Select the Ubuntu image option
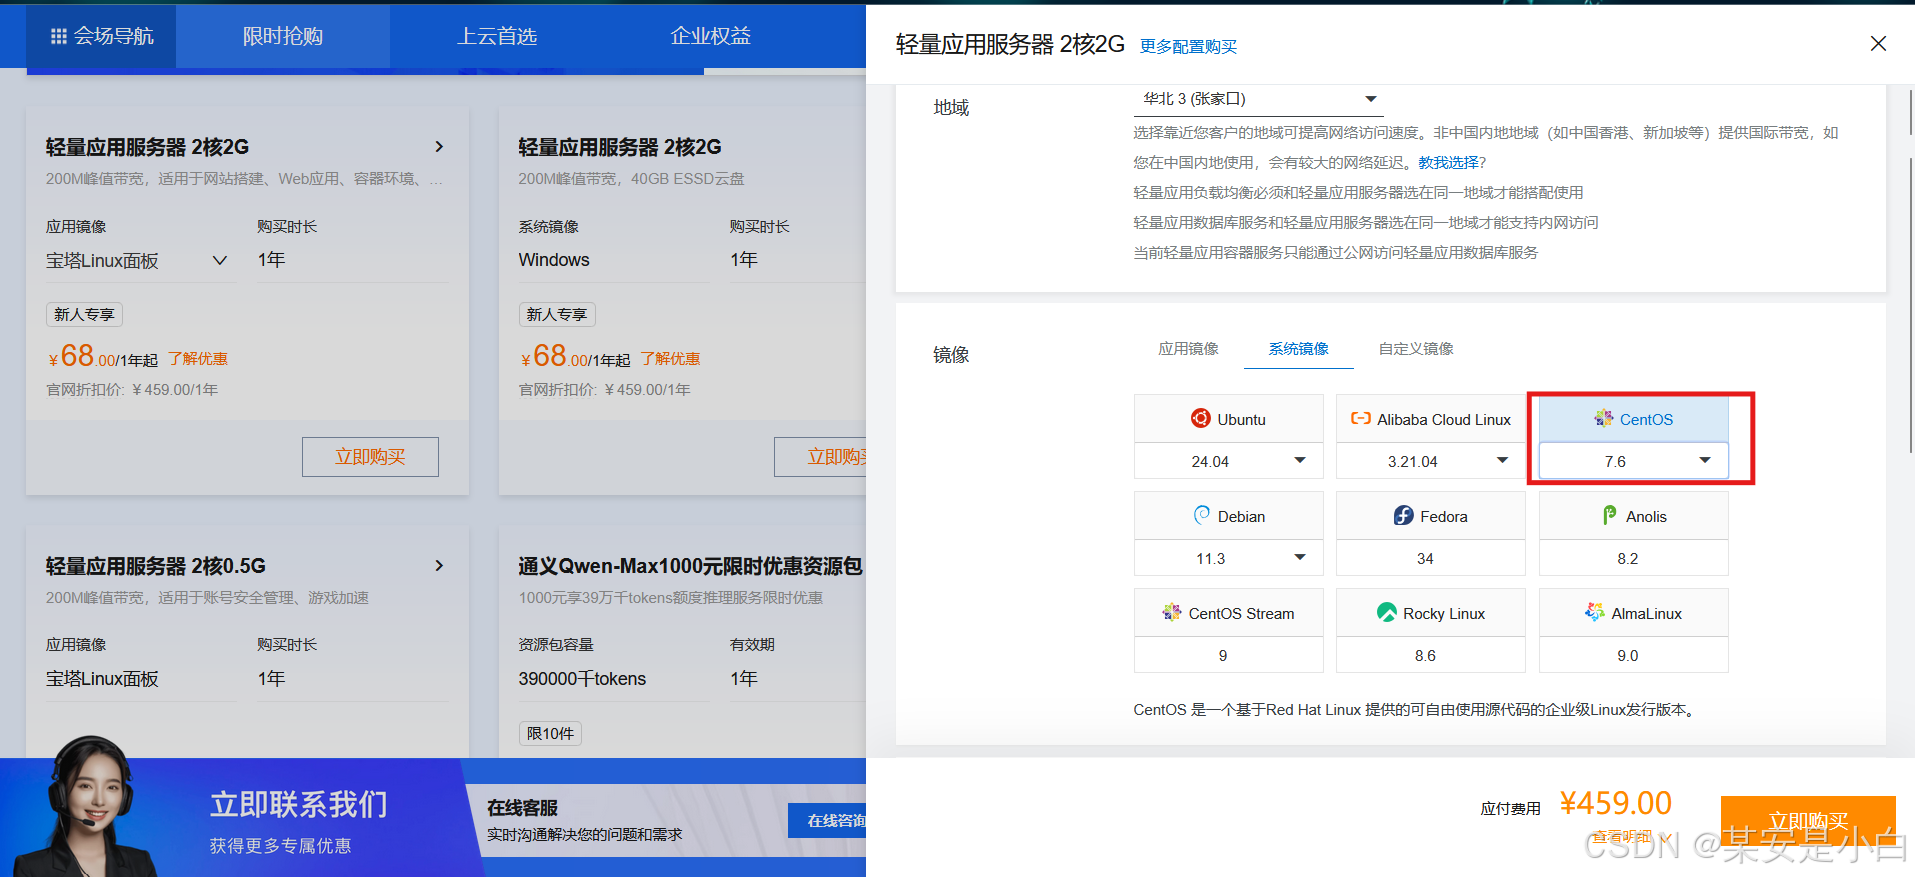Image resolution: width=1915 pixels, height=877 pixels. [1229, 419]
